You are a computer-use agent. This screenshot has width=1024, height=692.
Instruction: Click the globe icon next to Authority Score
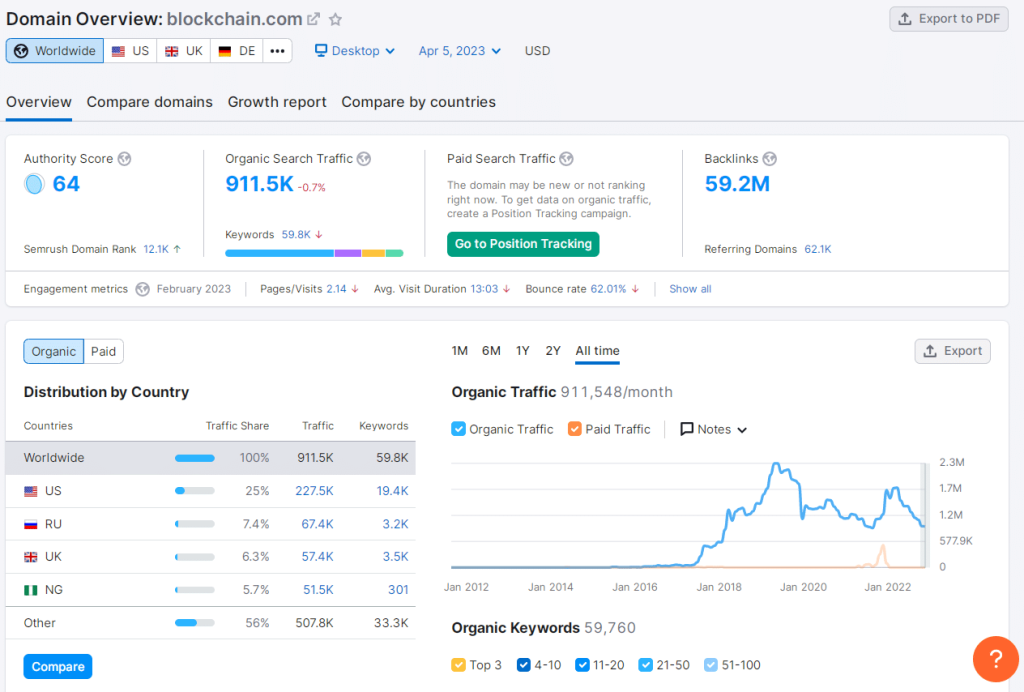[124, 158]
